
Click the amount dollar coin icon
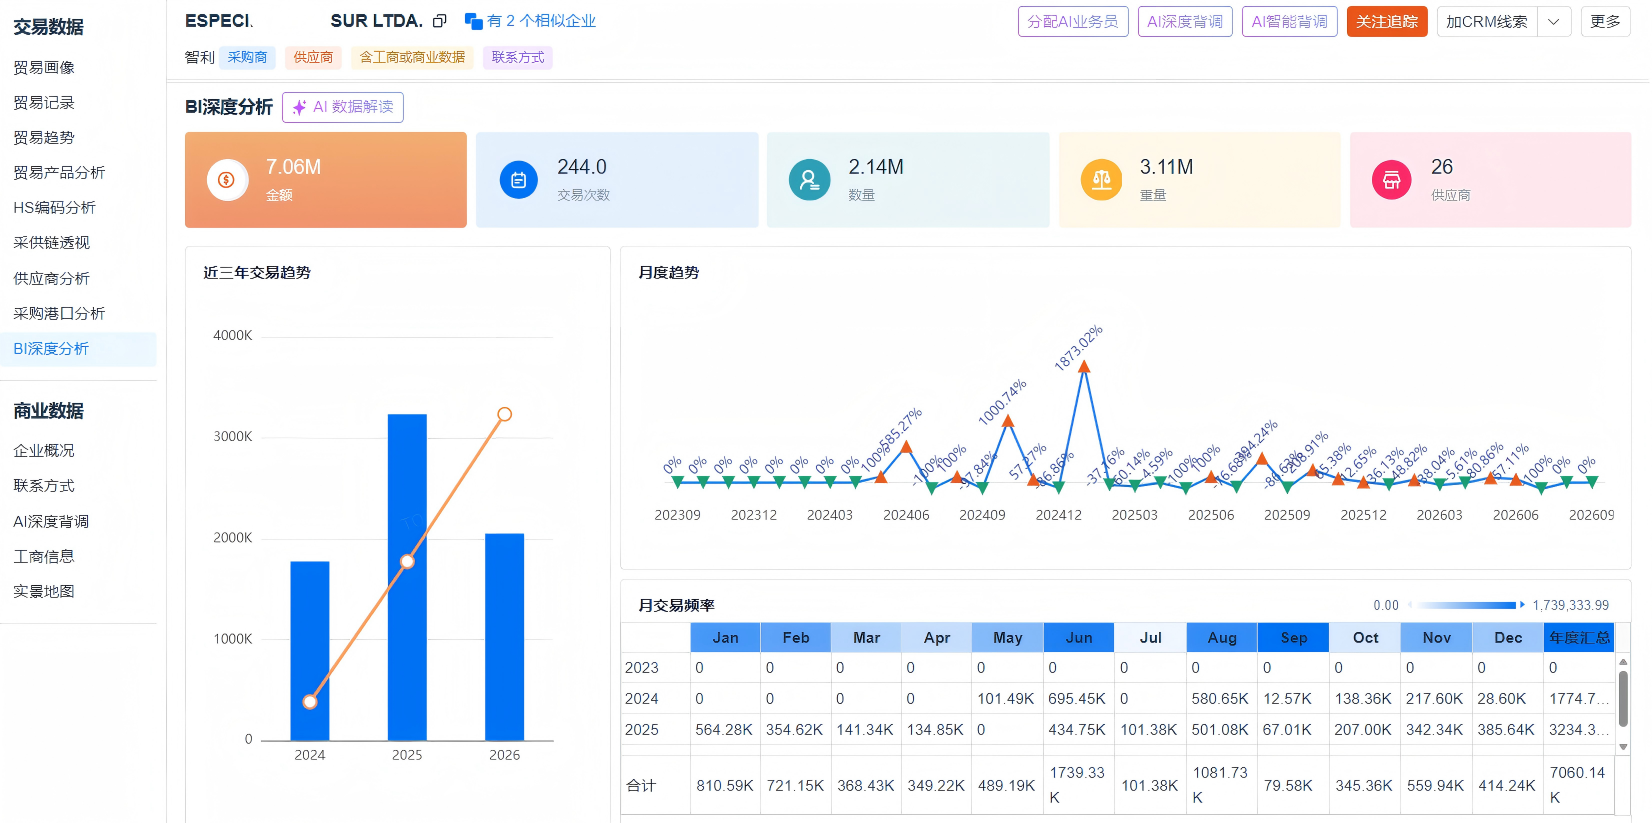coord(227,180)
